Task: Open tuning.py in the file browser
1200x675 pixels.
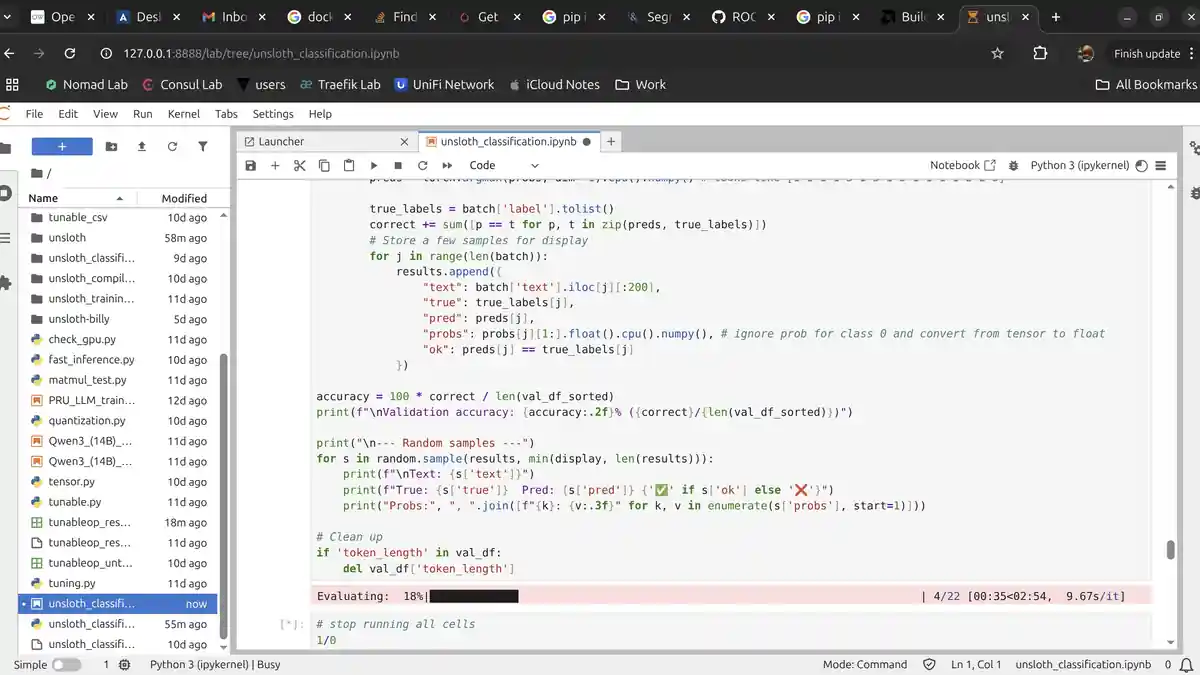Action: coord(72,583)
